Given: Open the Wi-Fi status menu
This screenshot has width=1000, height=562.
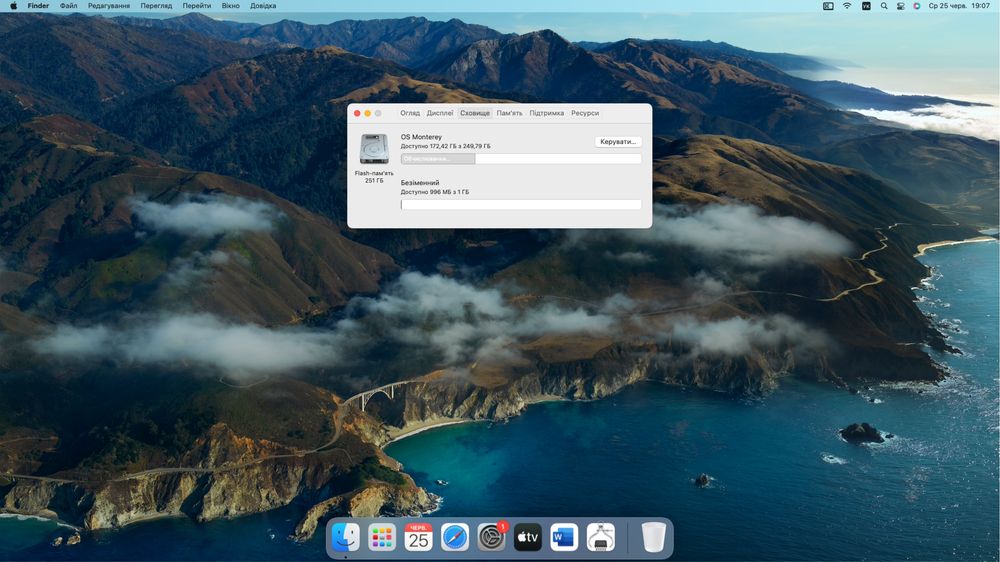Looking at the screenshot, I should click(847, 6).
